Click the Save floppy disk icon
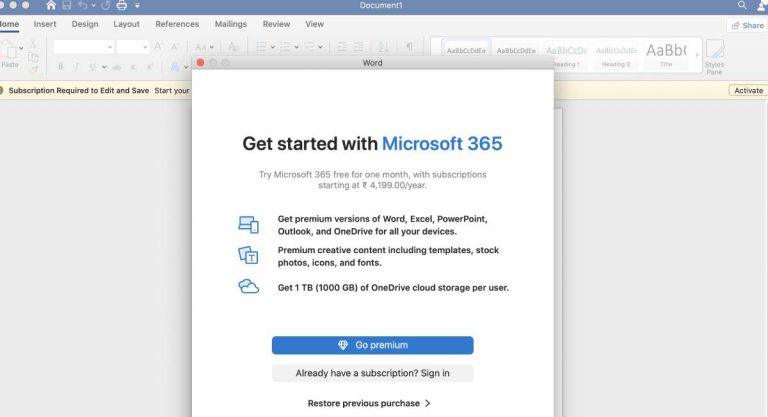 [67, 5]
